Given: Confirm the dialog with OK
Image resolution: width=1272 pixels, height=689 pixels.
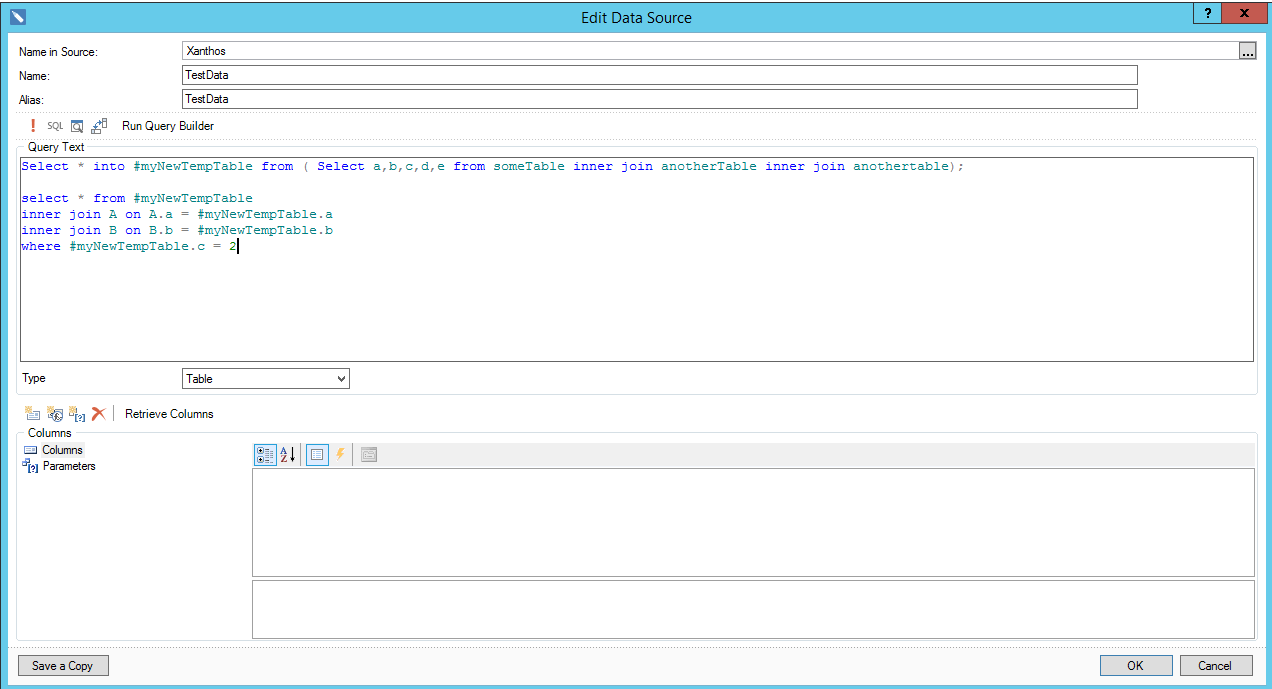Looking at the screenshot, I should coord(1135,666).
